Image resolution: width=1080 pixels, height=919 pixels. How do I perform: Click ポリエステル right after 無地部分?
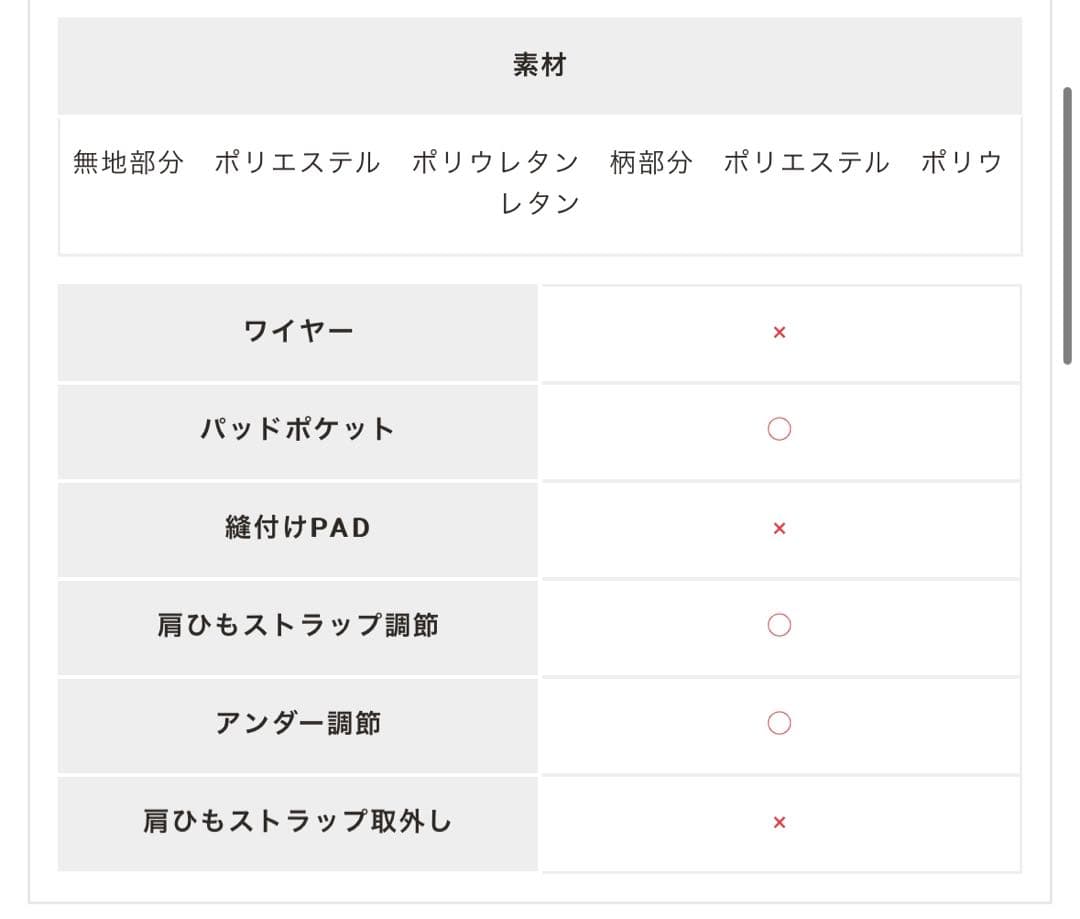297,162
